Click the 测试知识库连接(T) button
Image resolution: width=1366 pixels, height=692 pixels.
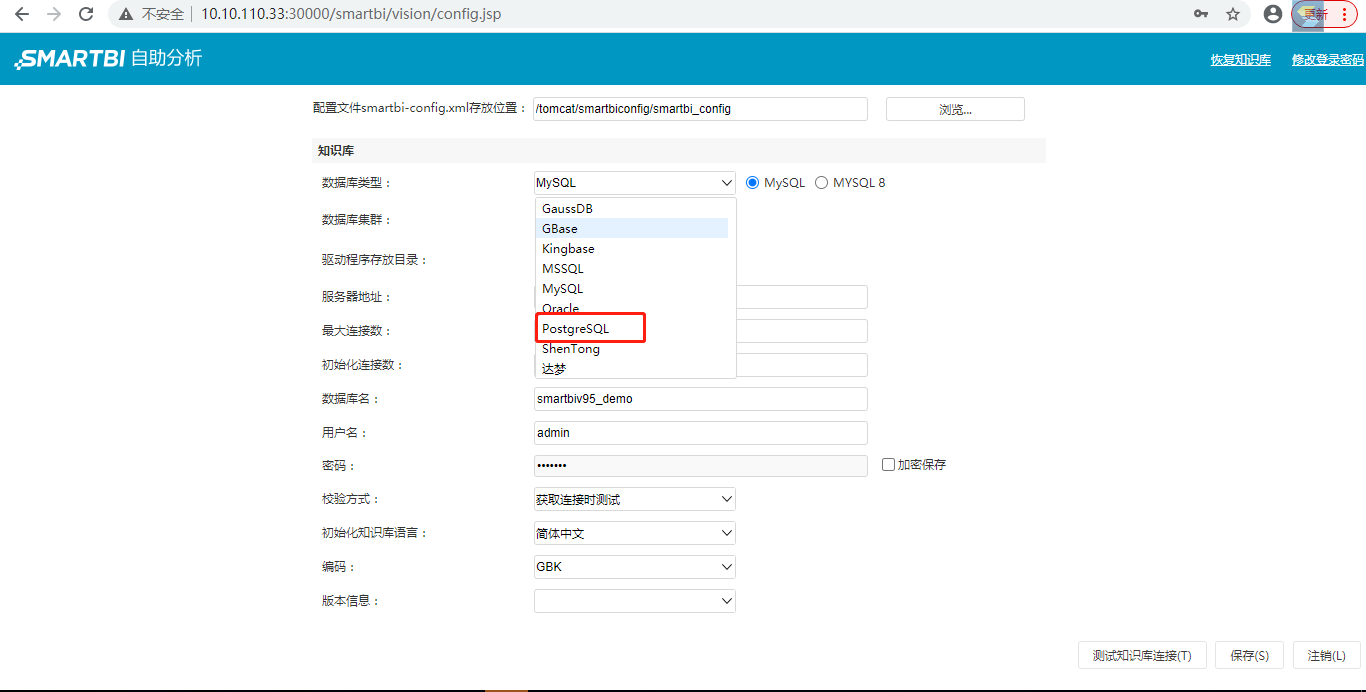[x=1142, y=655]
